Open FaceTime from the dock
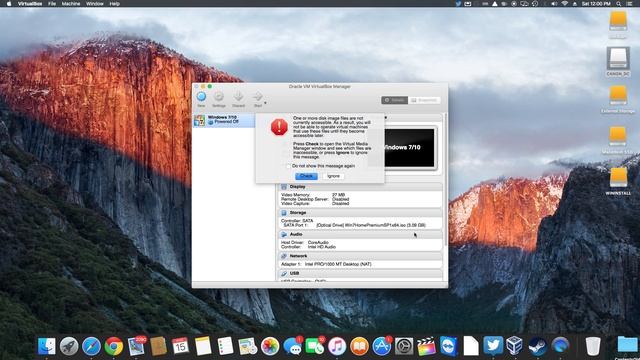Screen dimensions: 640x360 (x=315, y=346)
